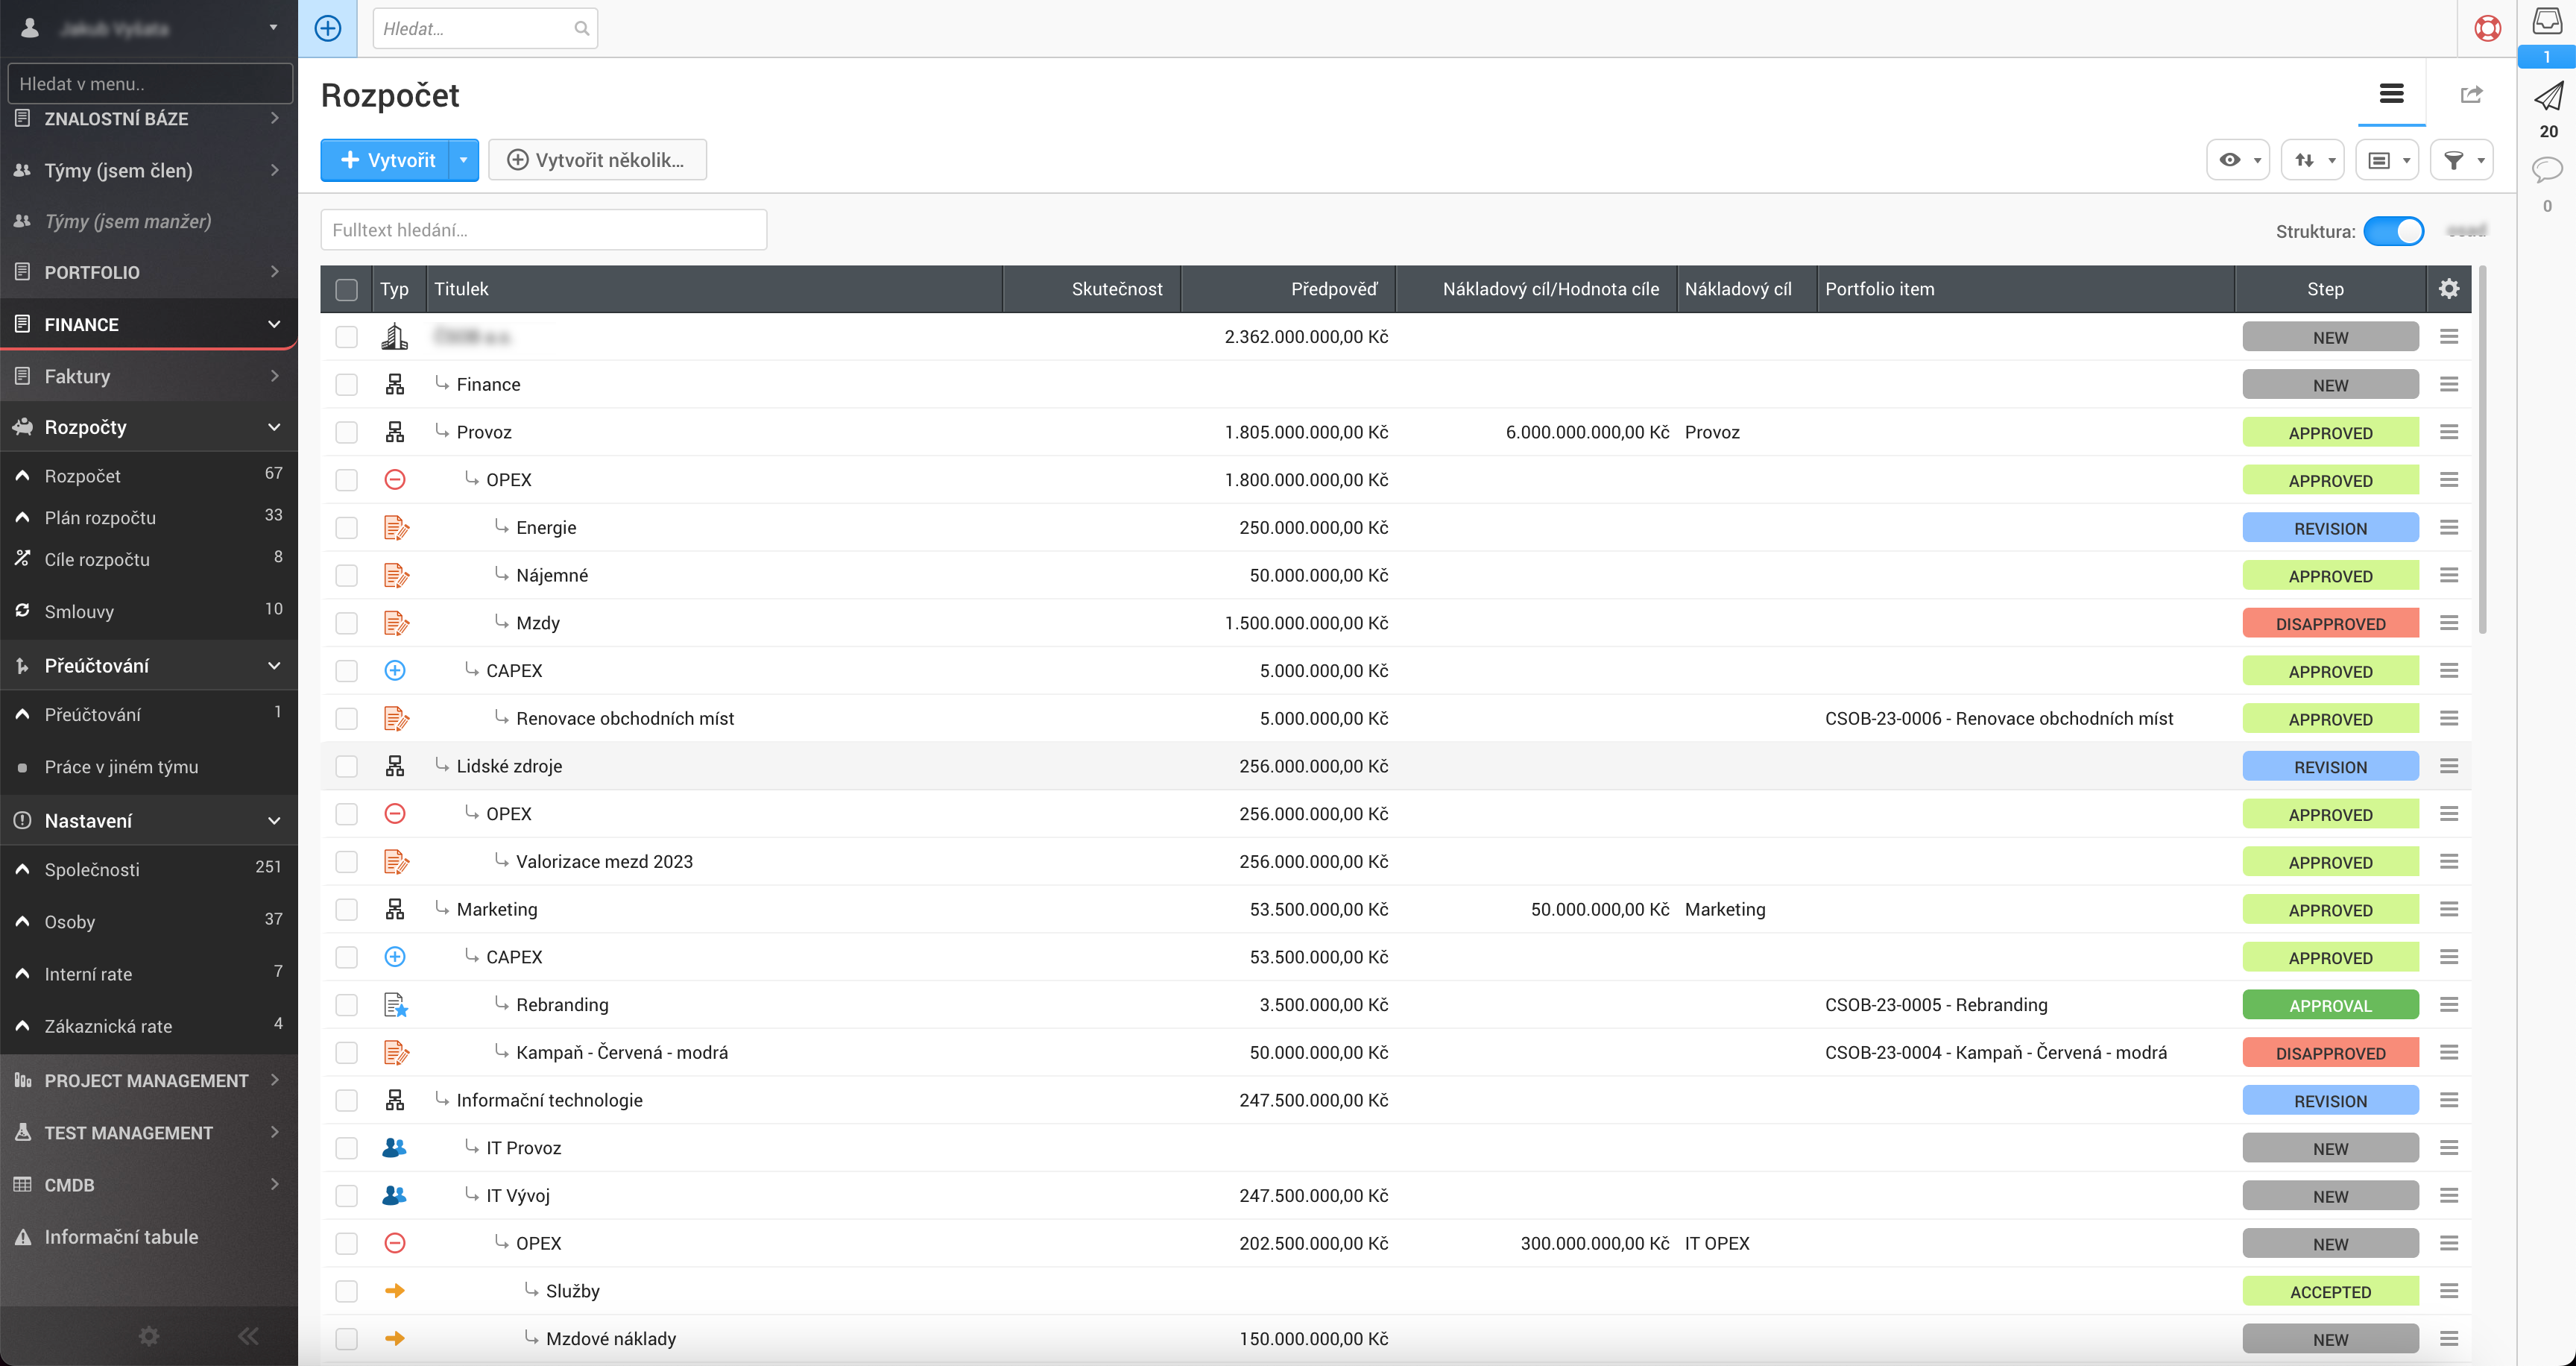
Task: Click the red lifebuoy help icon
Action: [x=2487, y=28]
